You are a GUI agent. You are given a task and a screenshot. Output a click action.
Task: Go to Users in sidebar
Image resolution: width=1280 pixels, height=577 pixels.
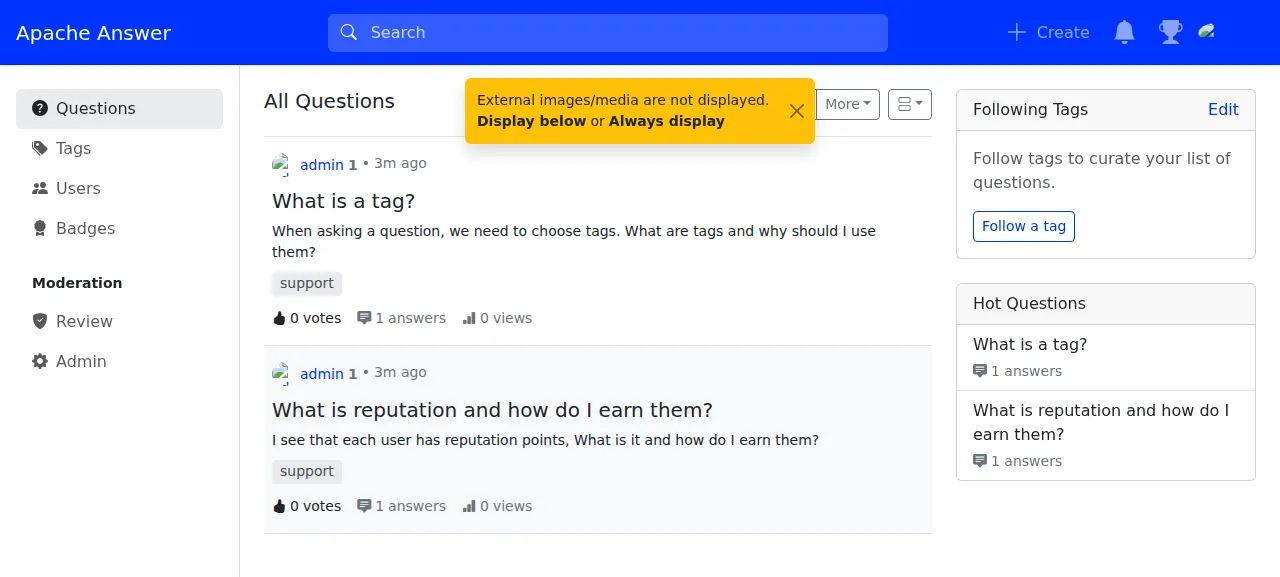coord(119,188)
